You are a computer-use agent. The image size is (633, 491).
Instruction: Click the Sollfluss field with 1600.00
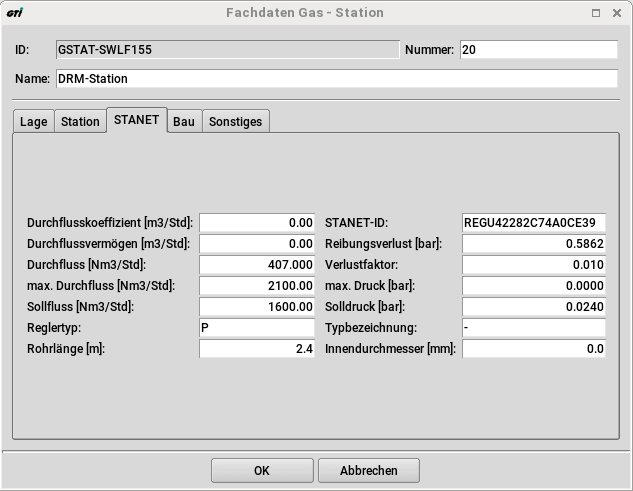(x=257, y=307)
